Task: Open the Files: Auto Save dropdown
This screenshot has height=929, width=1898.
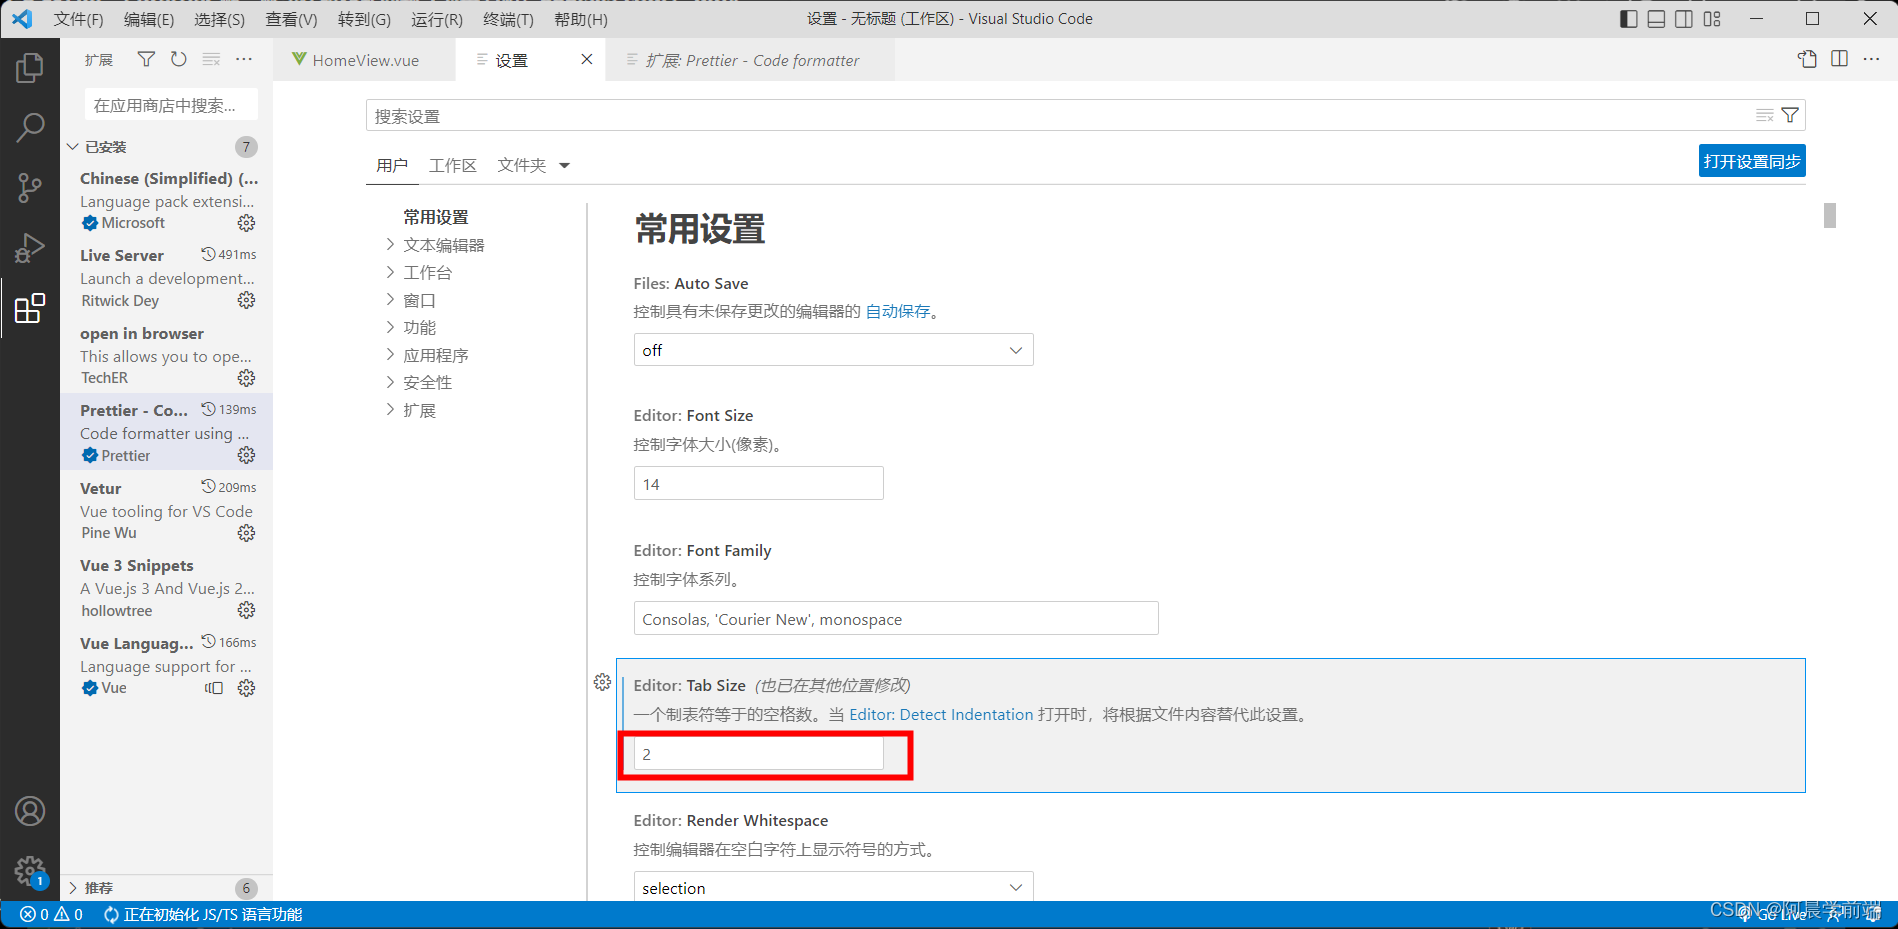Action: tap(833, 349)
